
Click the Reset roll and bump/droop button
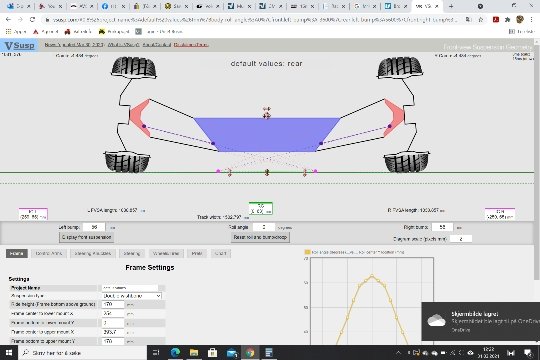click(260, 237)
